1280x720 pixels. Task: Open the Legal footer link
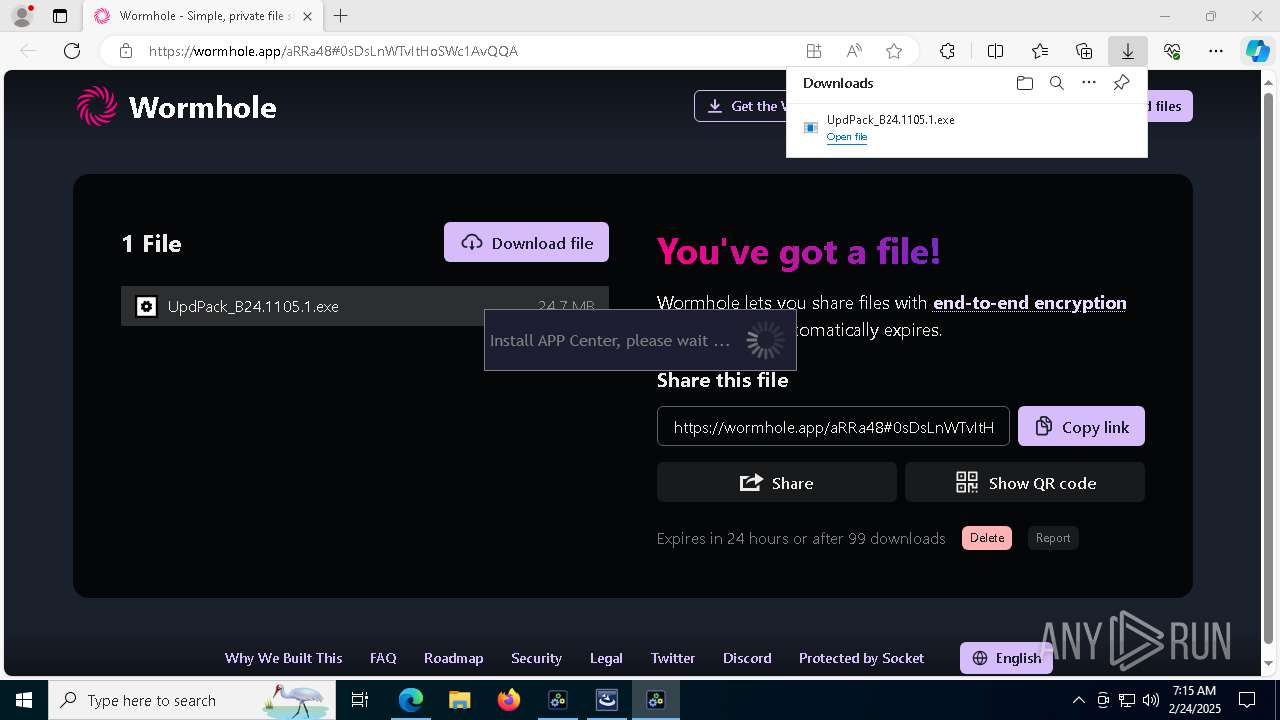[606, 658]
